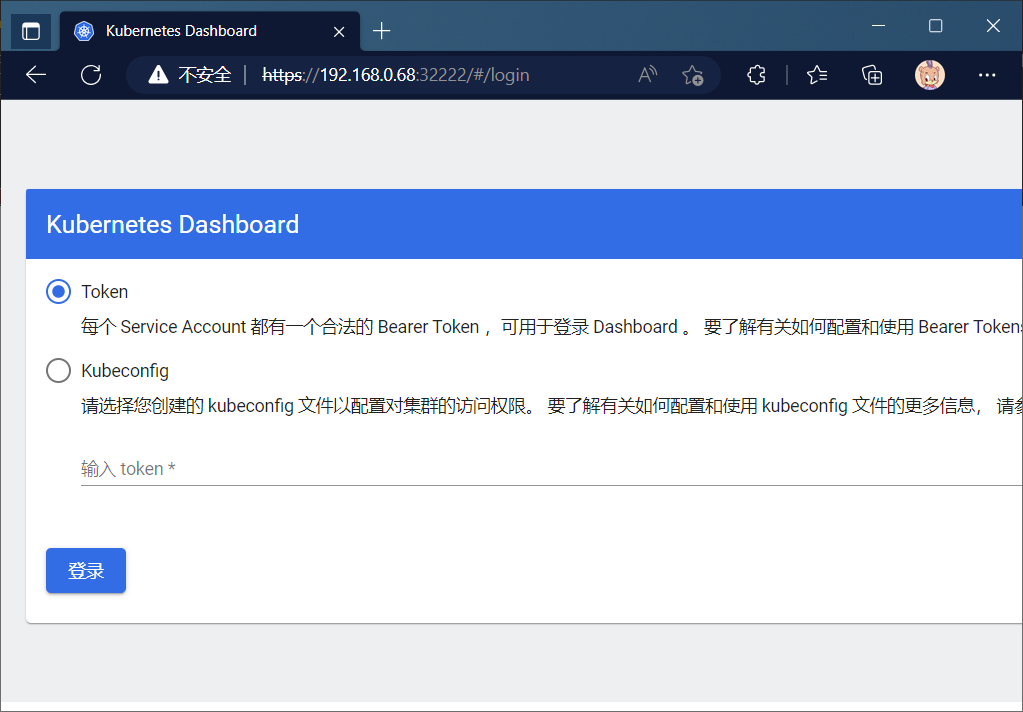The height and width of the screenshot is (712, 1023).
Task: Open the browser extensions icon
Action: pyautogui.click(x=756, y=75)
